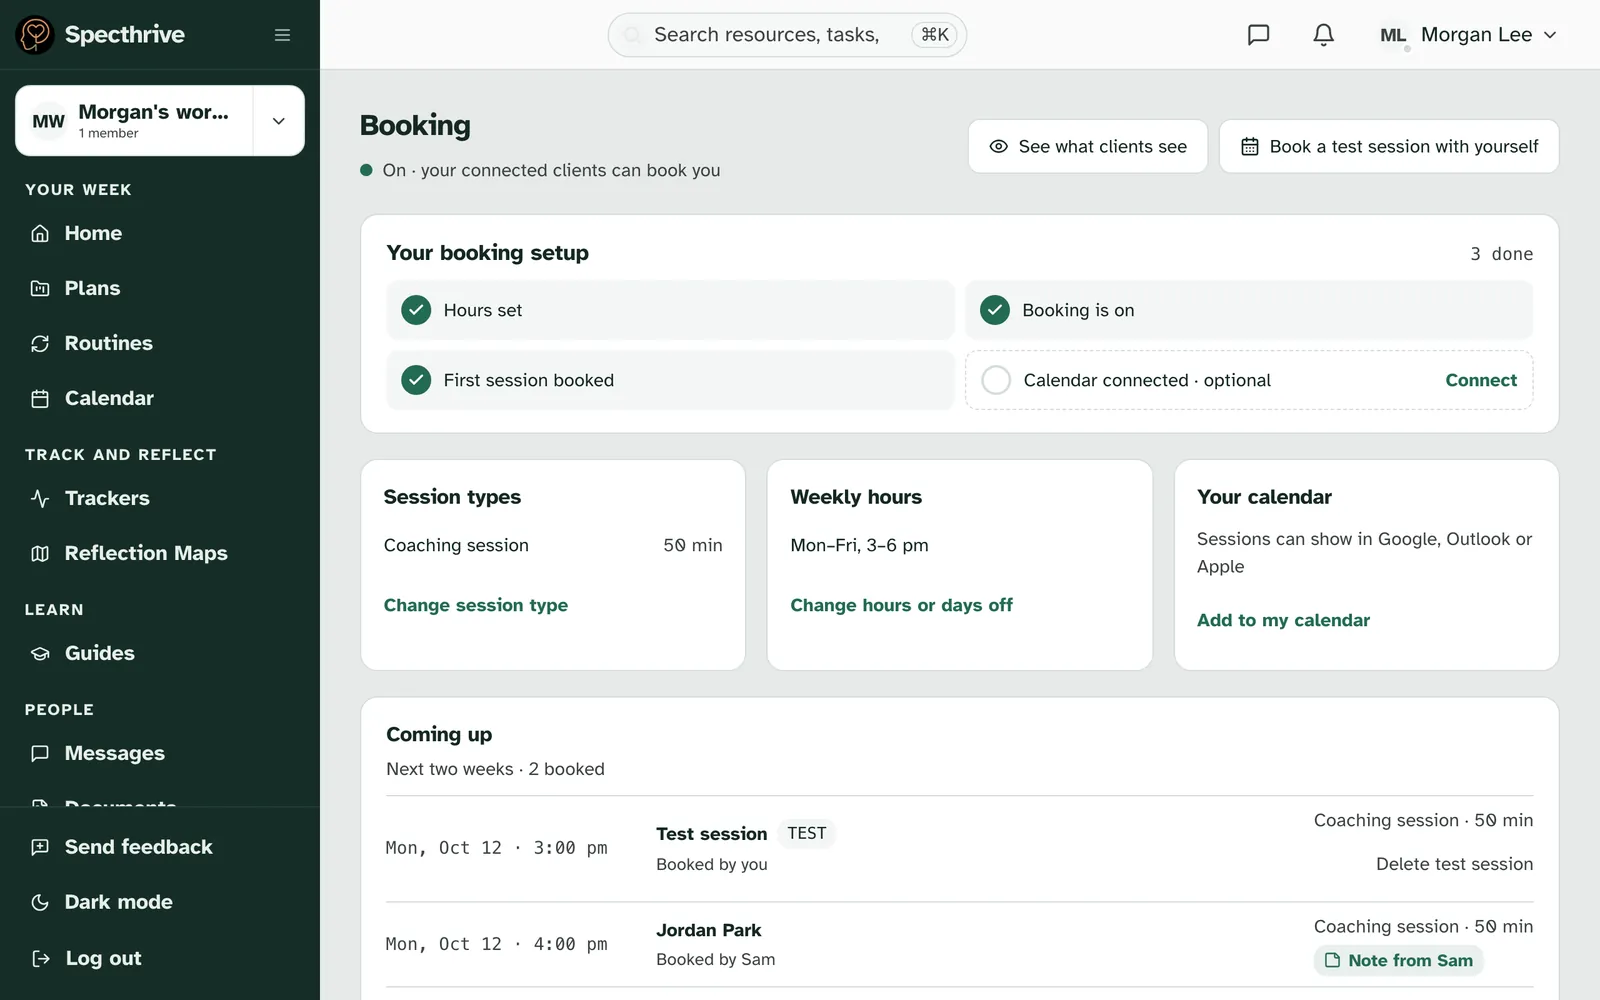
Task: Click the Messages speech bubble icon in sidebar
Action: 40,754
